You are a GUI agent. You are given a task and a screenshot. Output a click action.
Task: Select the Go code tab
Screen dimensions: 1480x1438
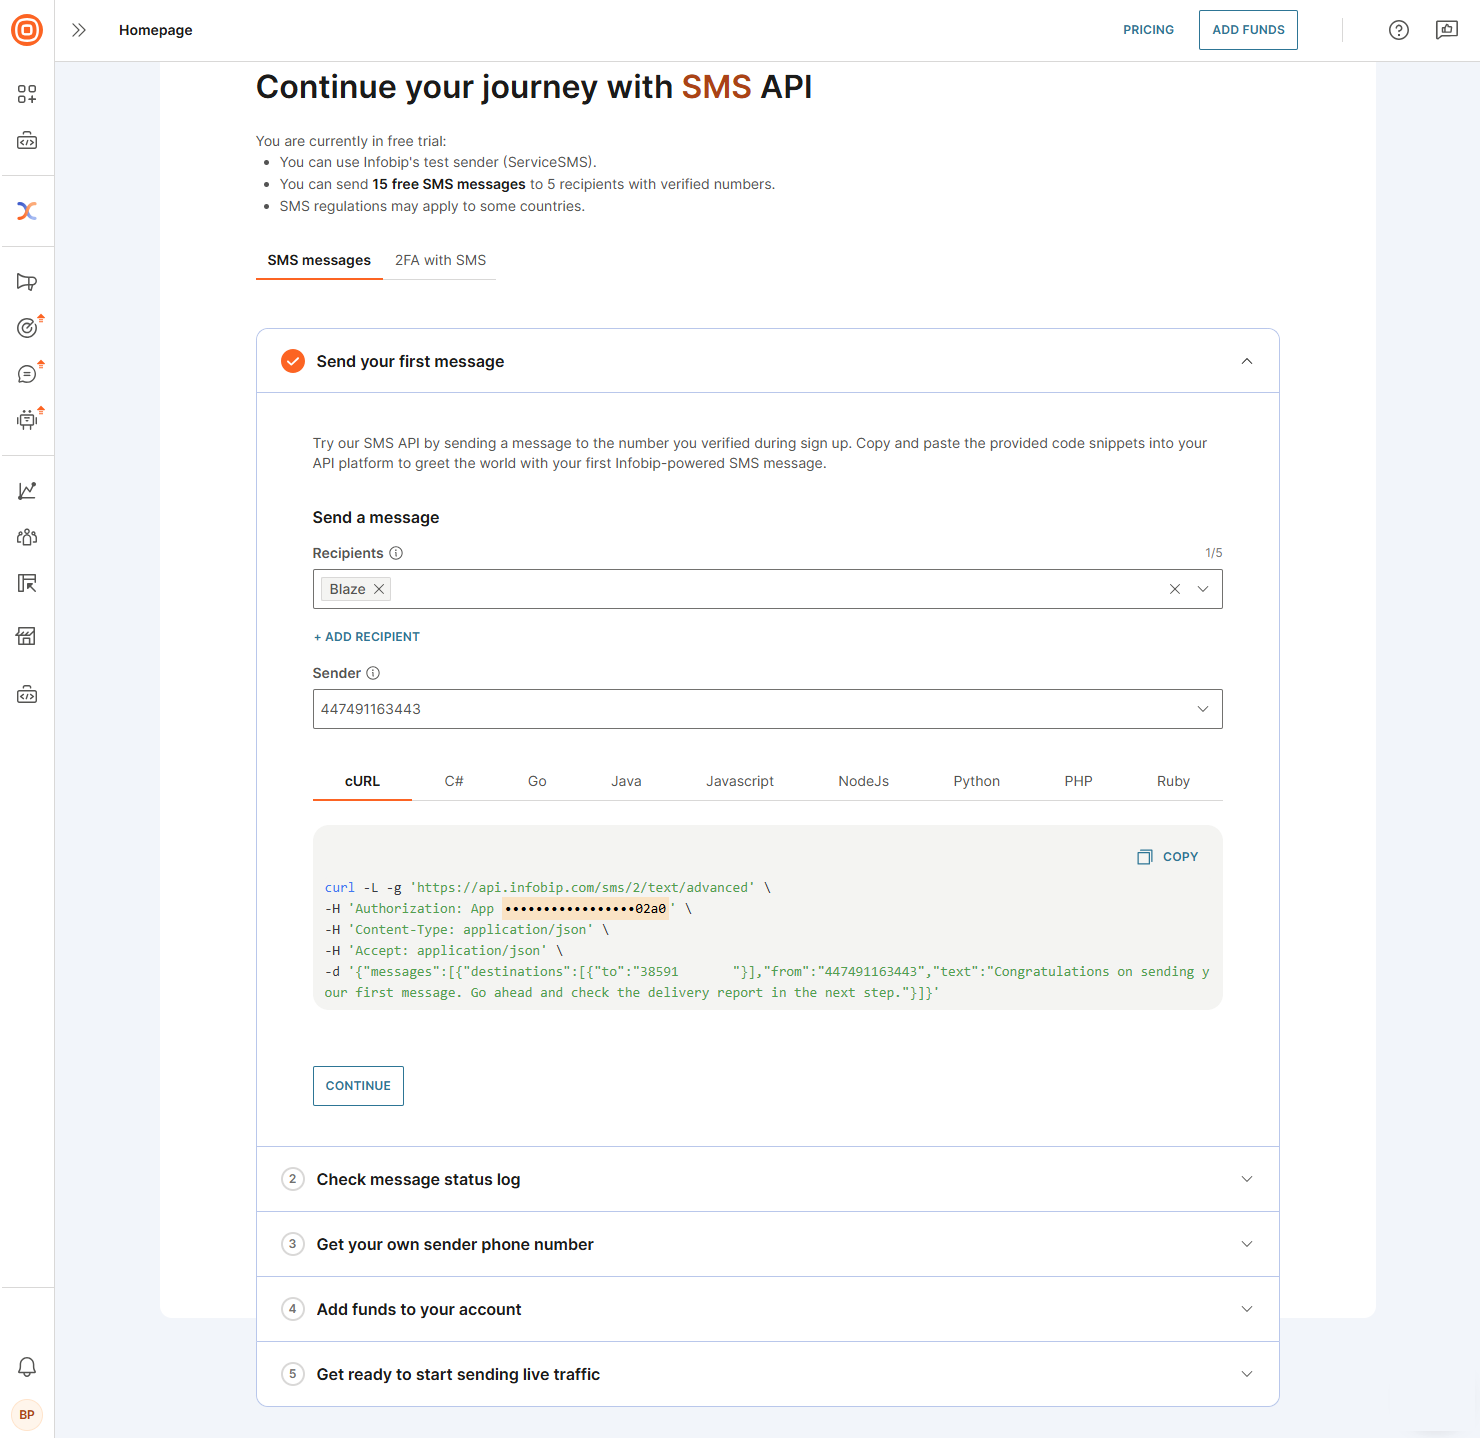point(537,781)
